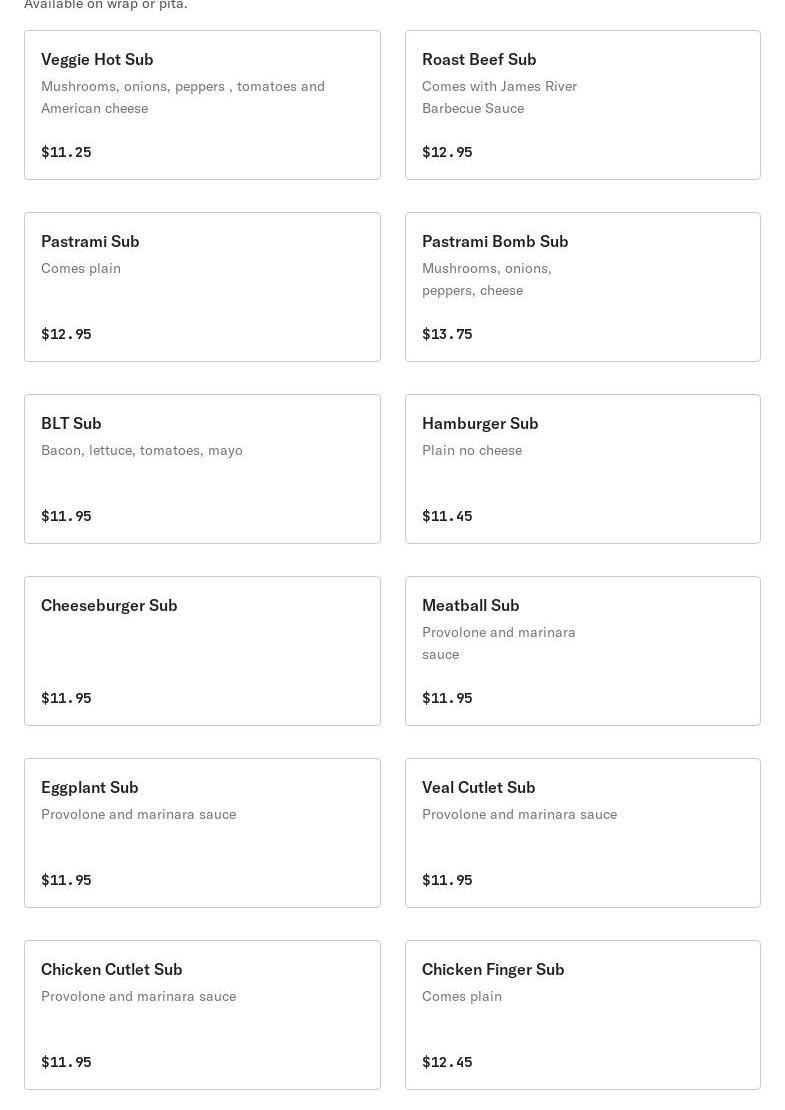This screenshot has height=1110, width=785.
Task: Click the Meatball Sub description text
Action: coord(498,643)
